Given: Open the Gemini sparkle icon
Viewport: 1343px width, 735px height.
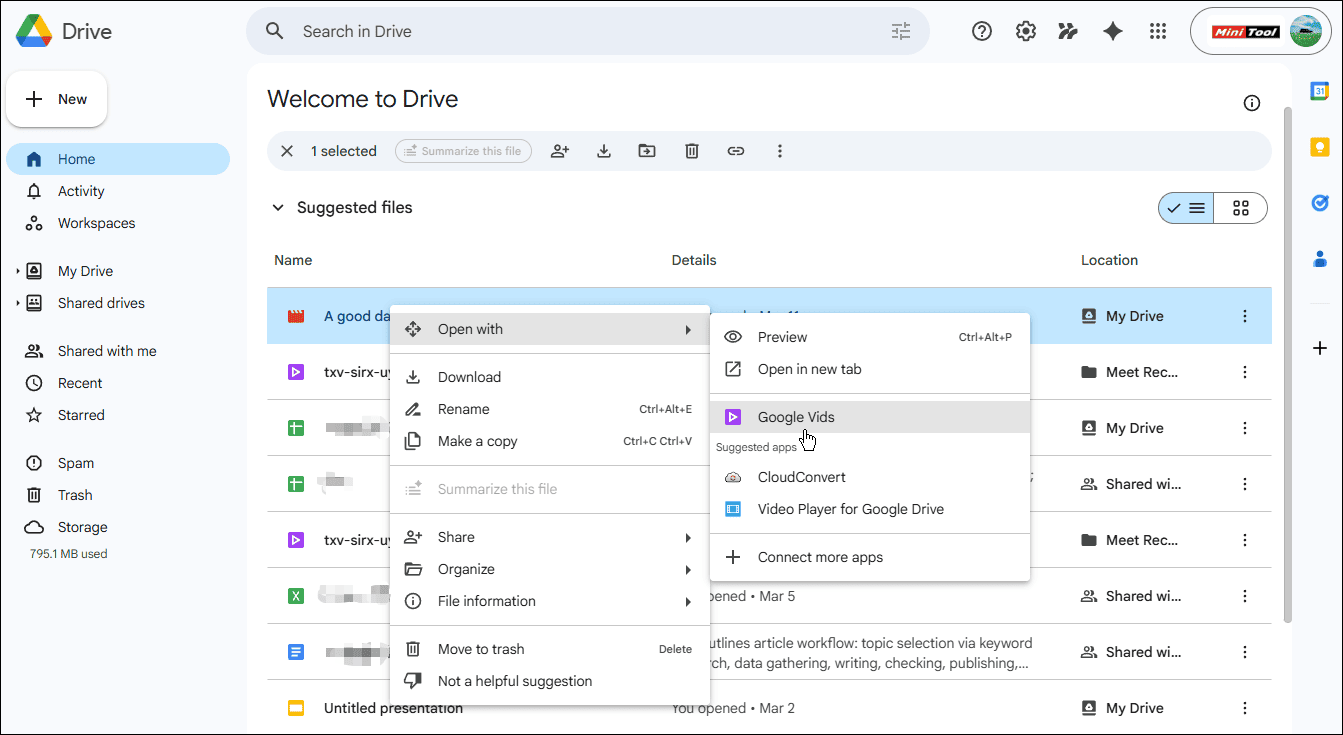Looking at the screenshot, I should coord(1113,31).
